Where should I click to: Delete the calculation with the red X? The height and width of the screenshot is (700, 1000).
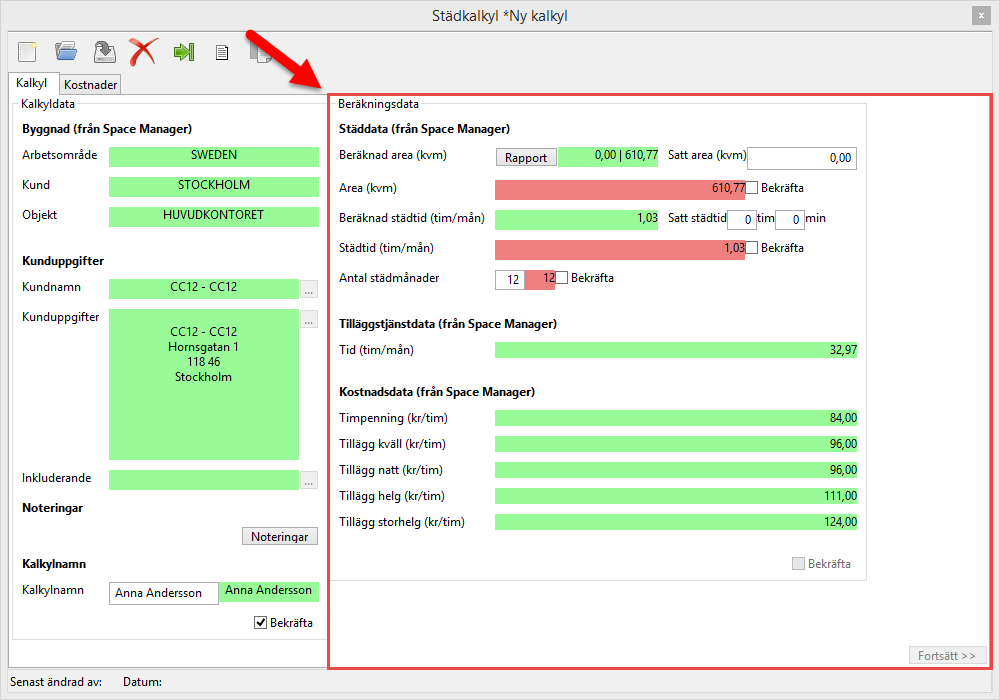143,52
